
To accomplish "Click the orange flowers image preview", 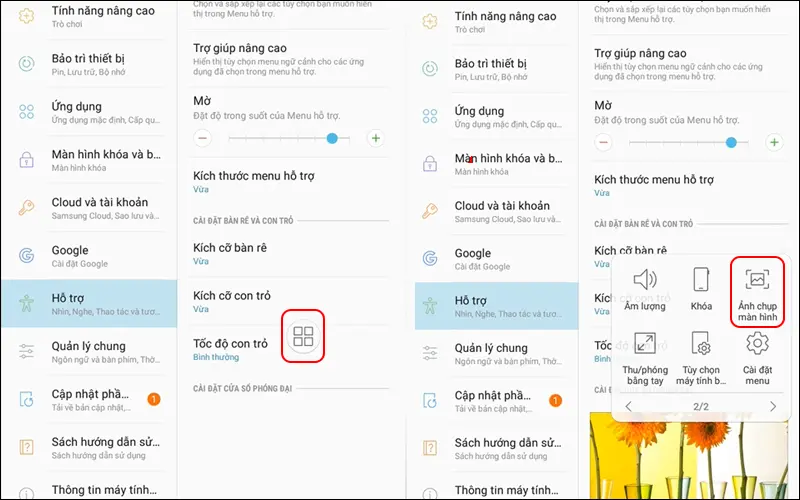I will point(689,457).
